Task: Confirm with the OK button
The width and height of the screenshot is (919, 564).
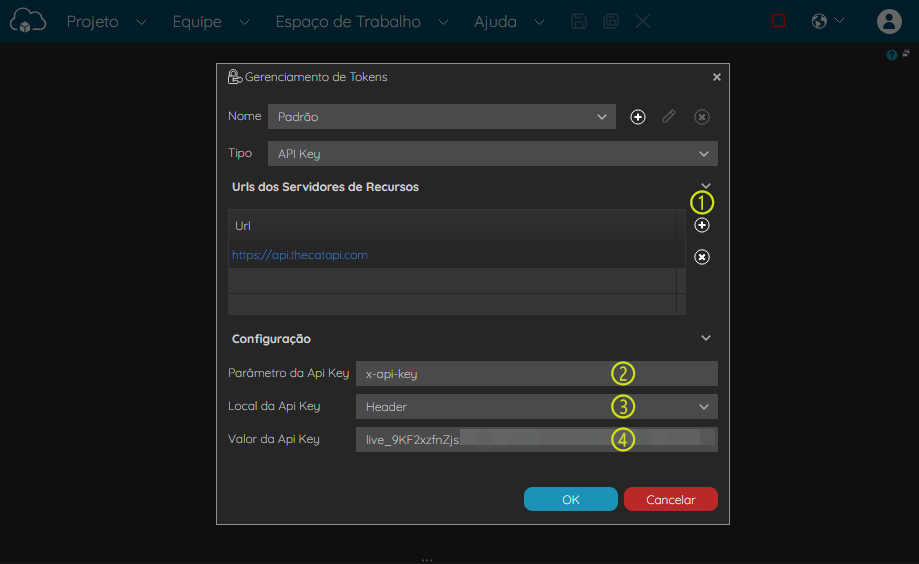Action: [570, 499]
